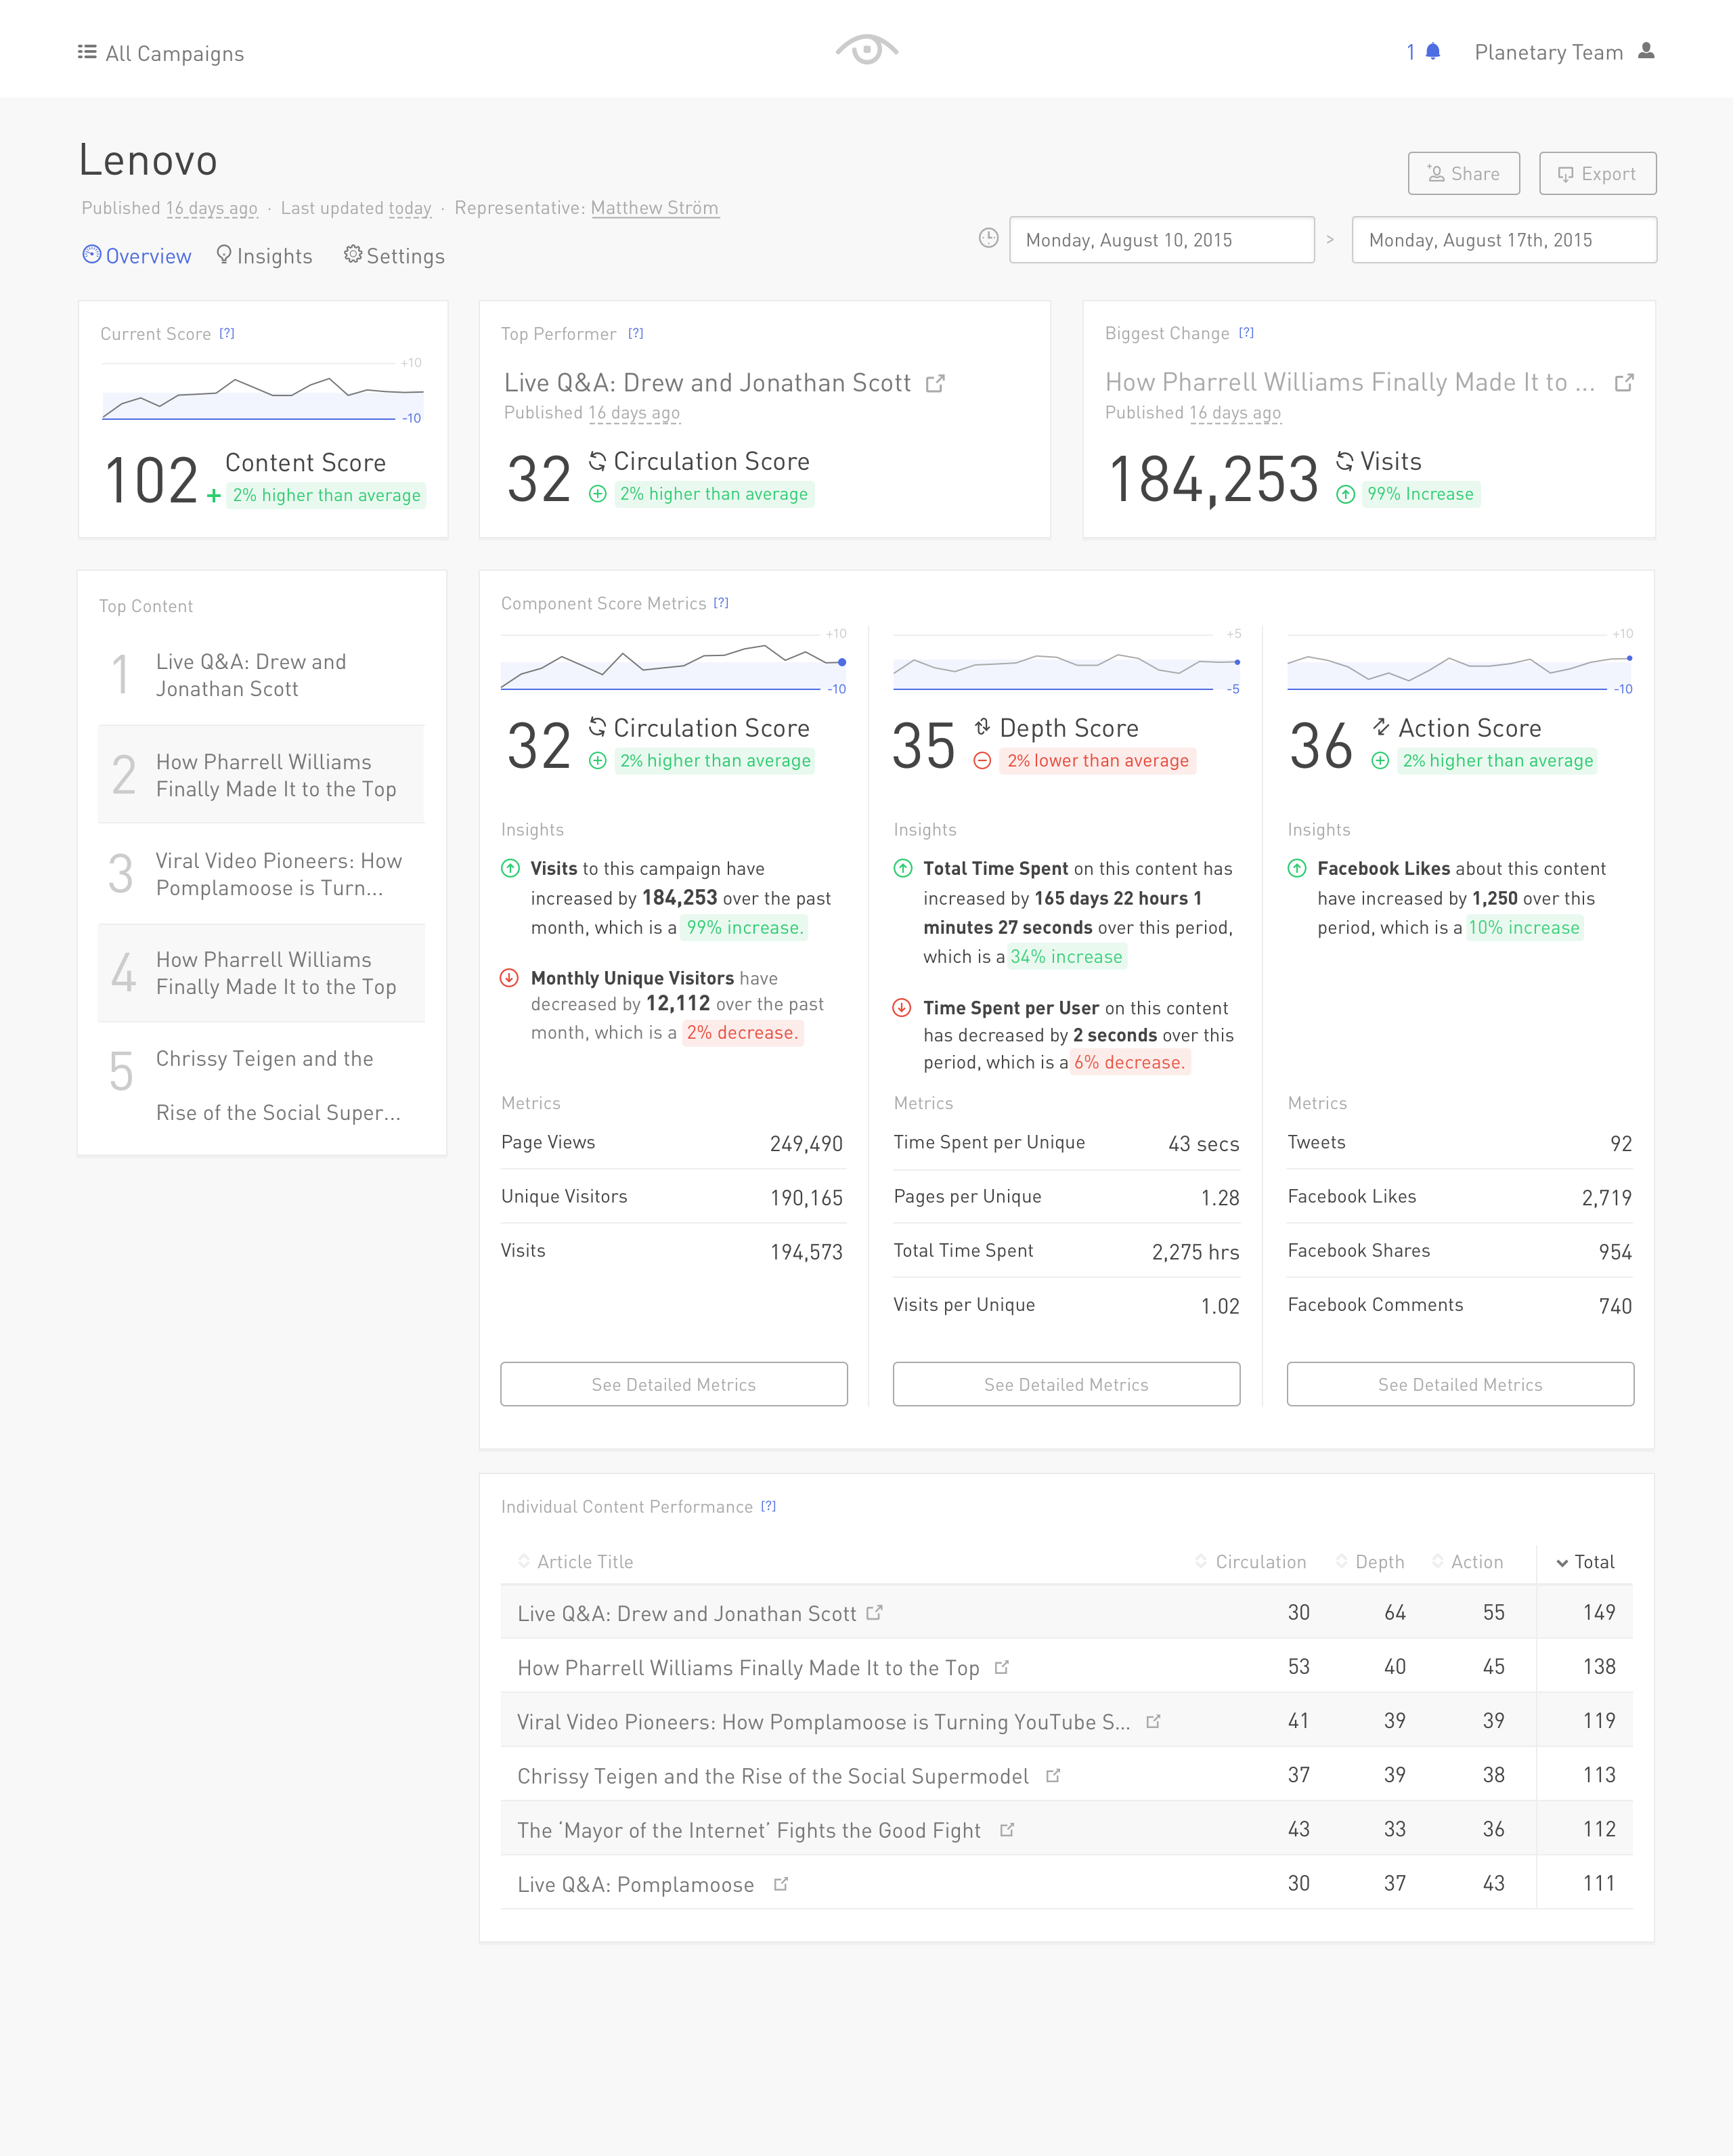Open Top Performer article external link icon

coord(935,384)
